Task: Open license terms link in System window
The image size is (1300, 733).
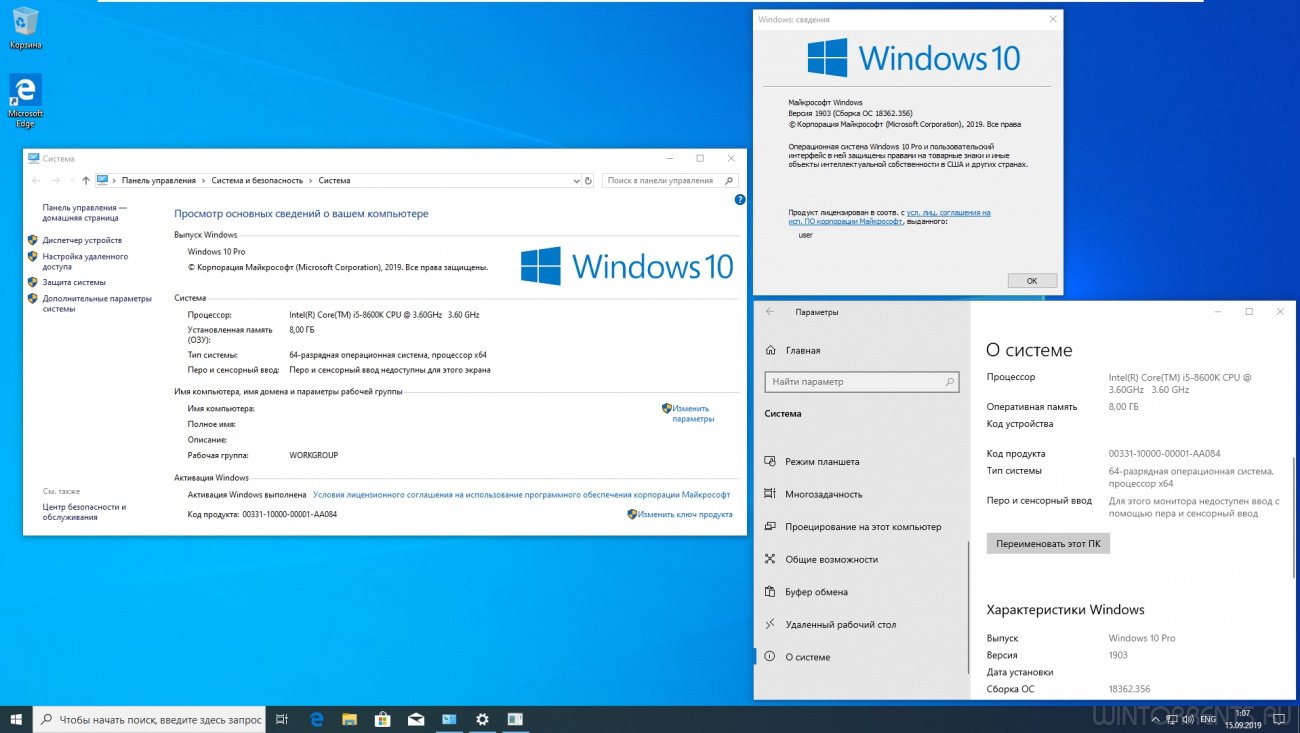Action: [521, 494]
